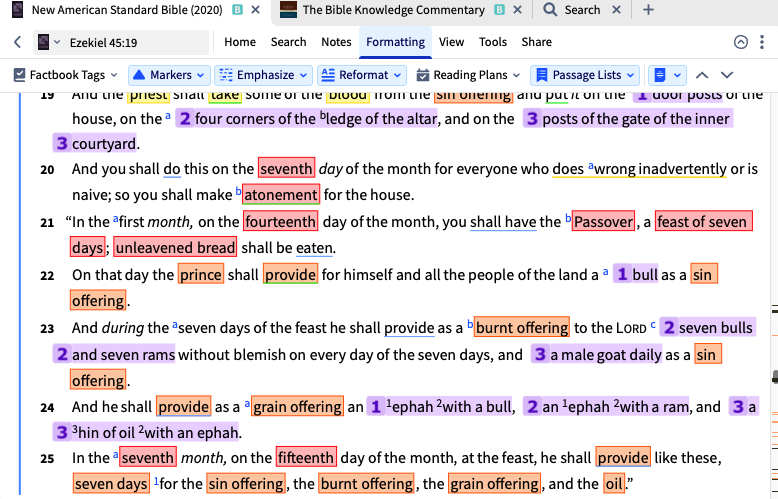Open the Search menu in toolbar
The height and width of the screenshot is (499, 778).
coord(288,42)
